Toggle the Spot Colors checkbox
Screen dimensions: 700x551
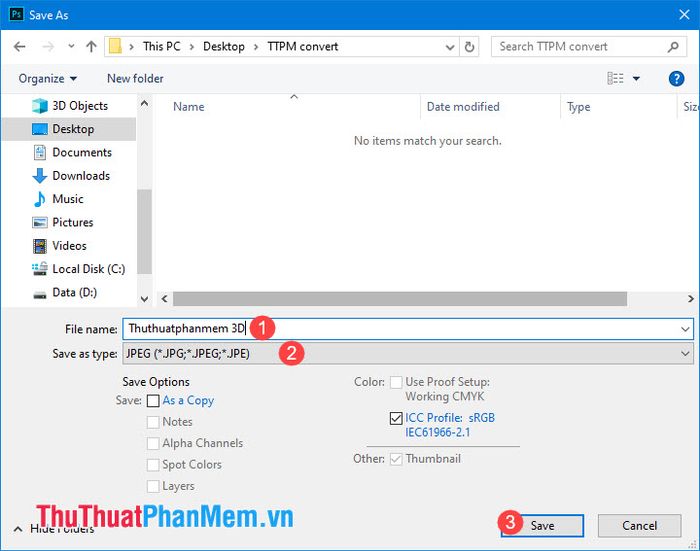[x=153, y=465]
